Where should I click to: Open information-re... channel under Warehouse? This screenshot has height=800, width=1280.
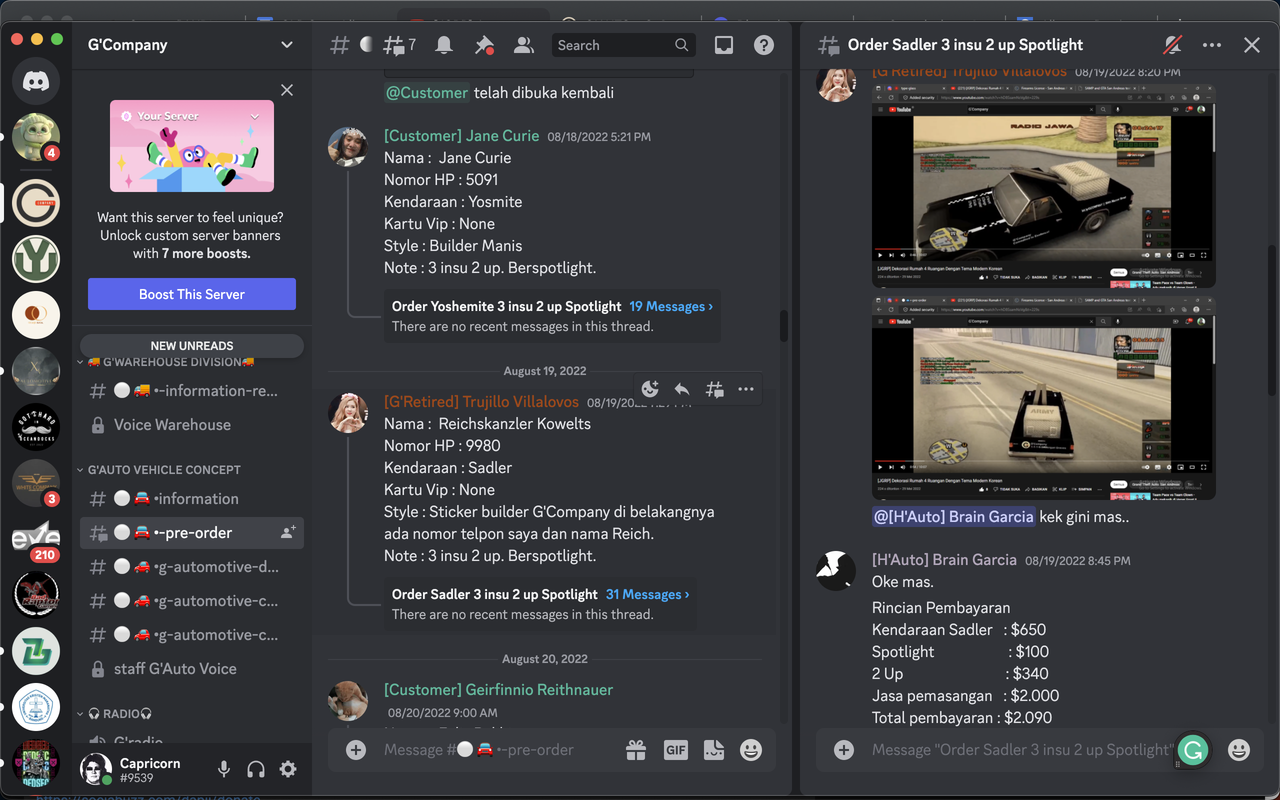click(192, 391)
